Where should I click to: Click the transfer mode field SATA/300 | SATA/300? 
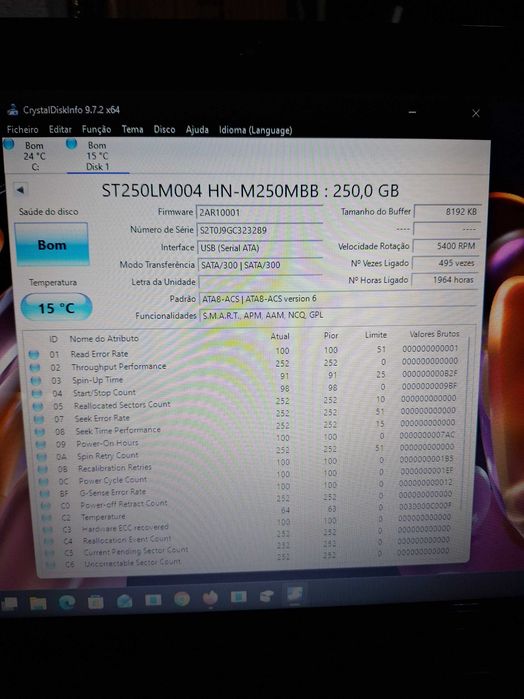[x=260, y=265]
